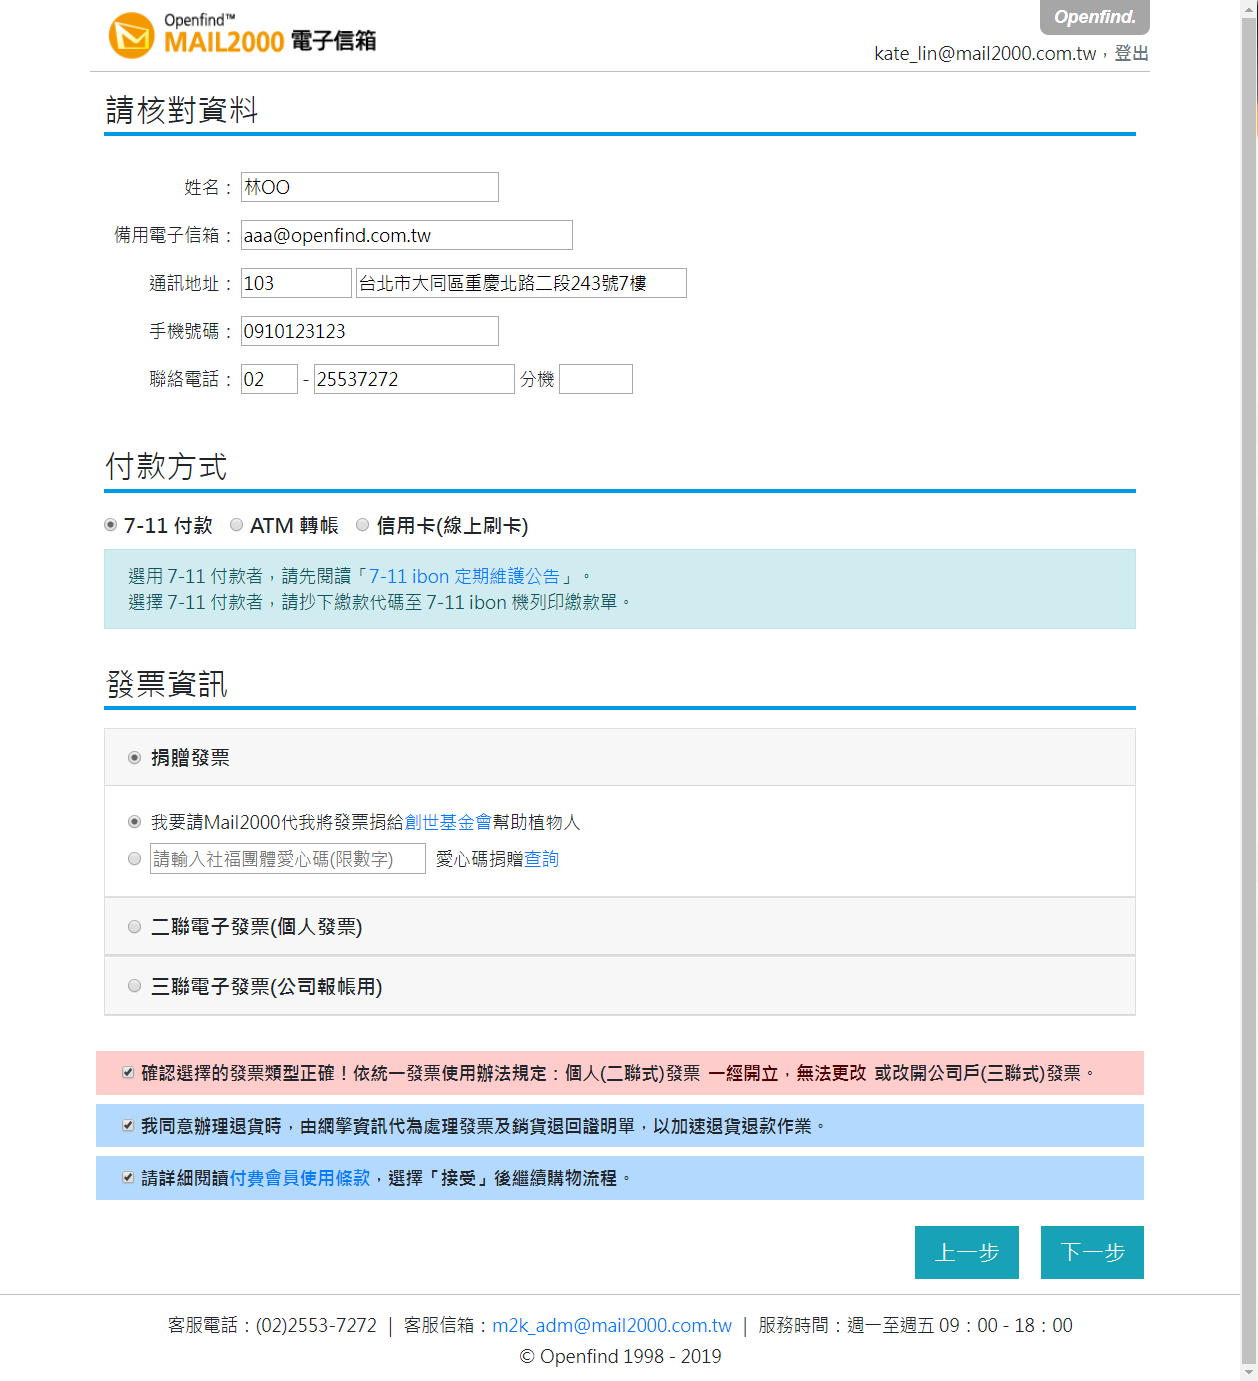Click the 客服電話：(02)2553-7272 footer text
The image size is (1258, 1381).
click(x=272, y=1325)
